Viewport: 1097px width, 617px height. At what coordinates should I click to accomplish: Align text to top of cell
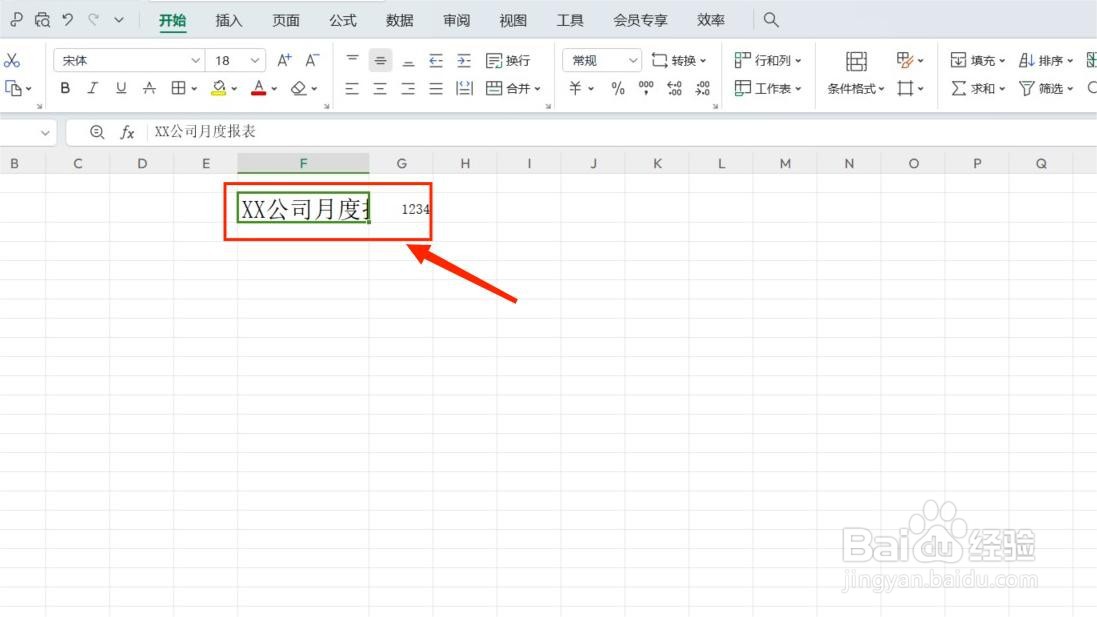coord(353,60)
